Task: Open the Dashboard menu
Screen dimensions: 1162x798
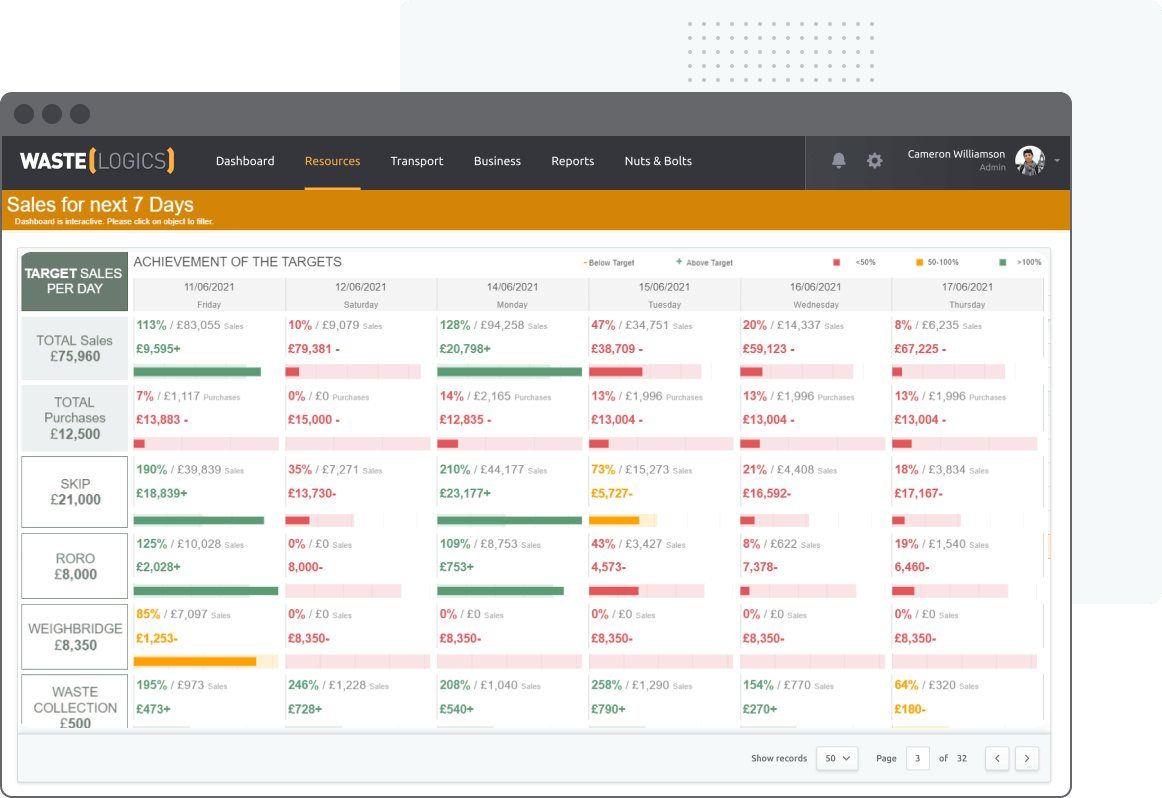Action: coord(245,161)
